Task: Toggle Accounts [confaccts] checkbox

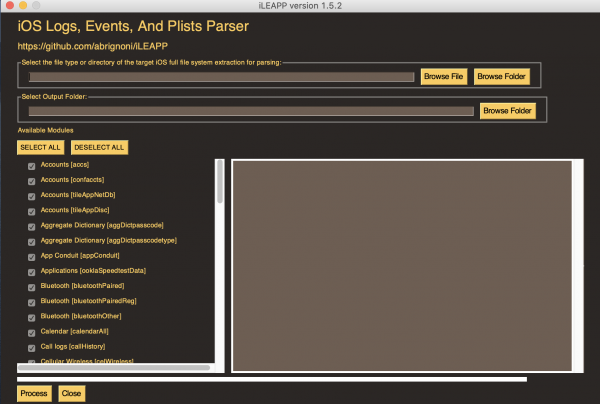Action: click(31, 181)
